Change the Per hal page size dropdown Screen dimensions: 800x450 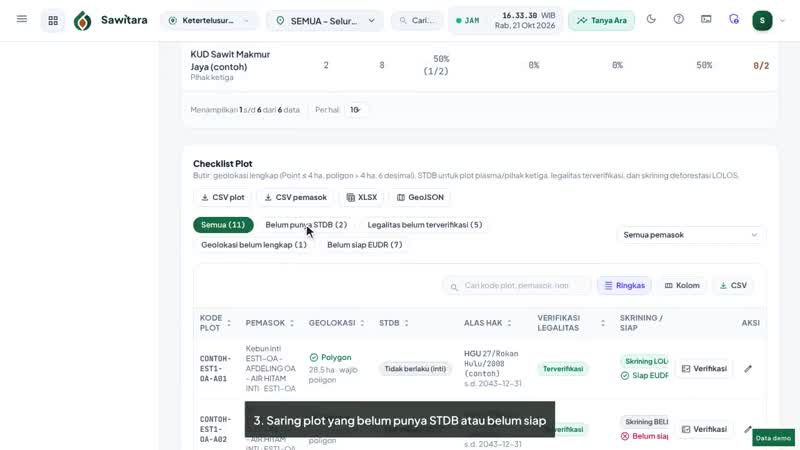pos(355,110)
